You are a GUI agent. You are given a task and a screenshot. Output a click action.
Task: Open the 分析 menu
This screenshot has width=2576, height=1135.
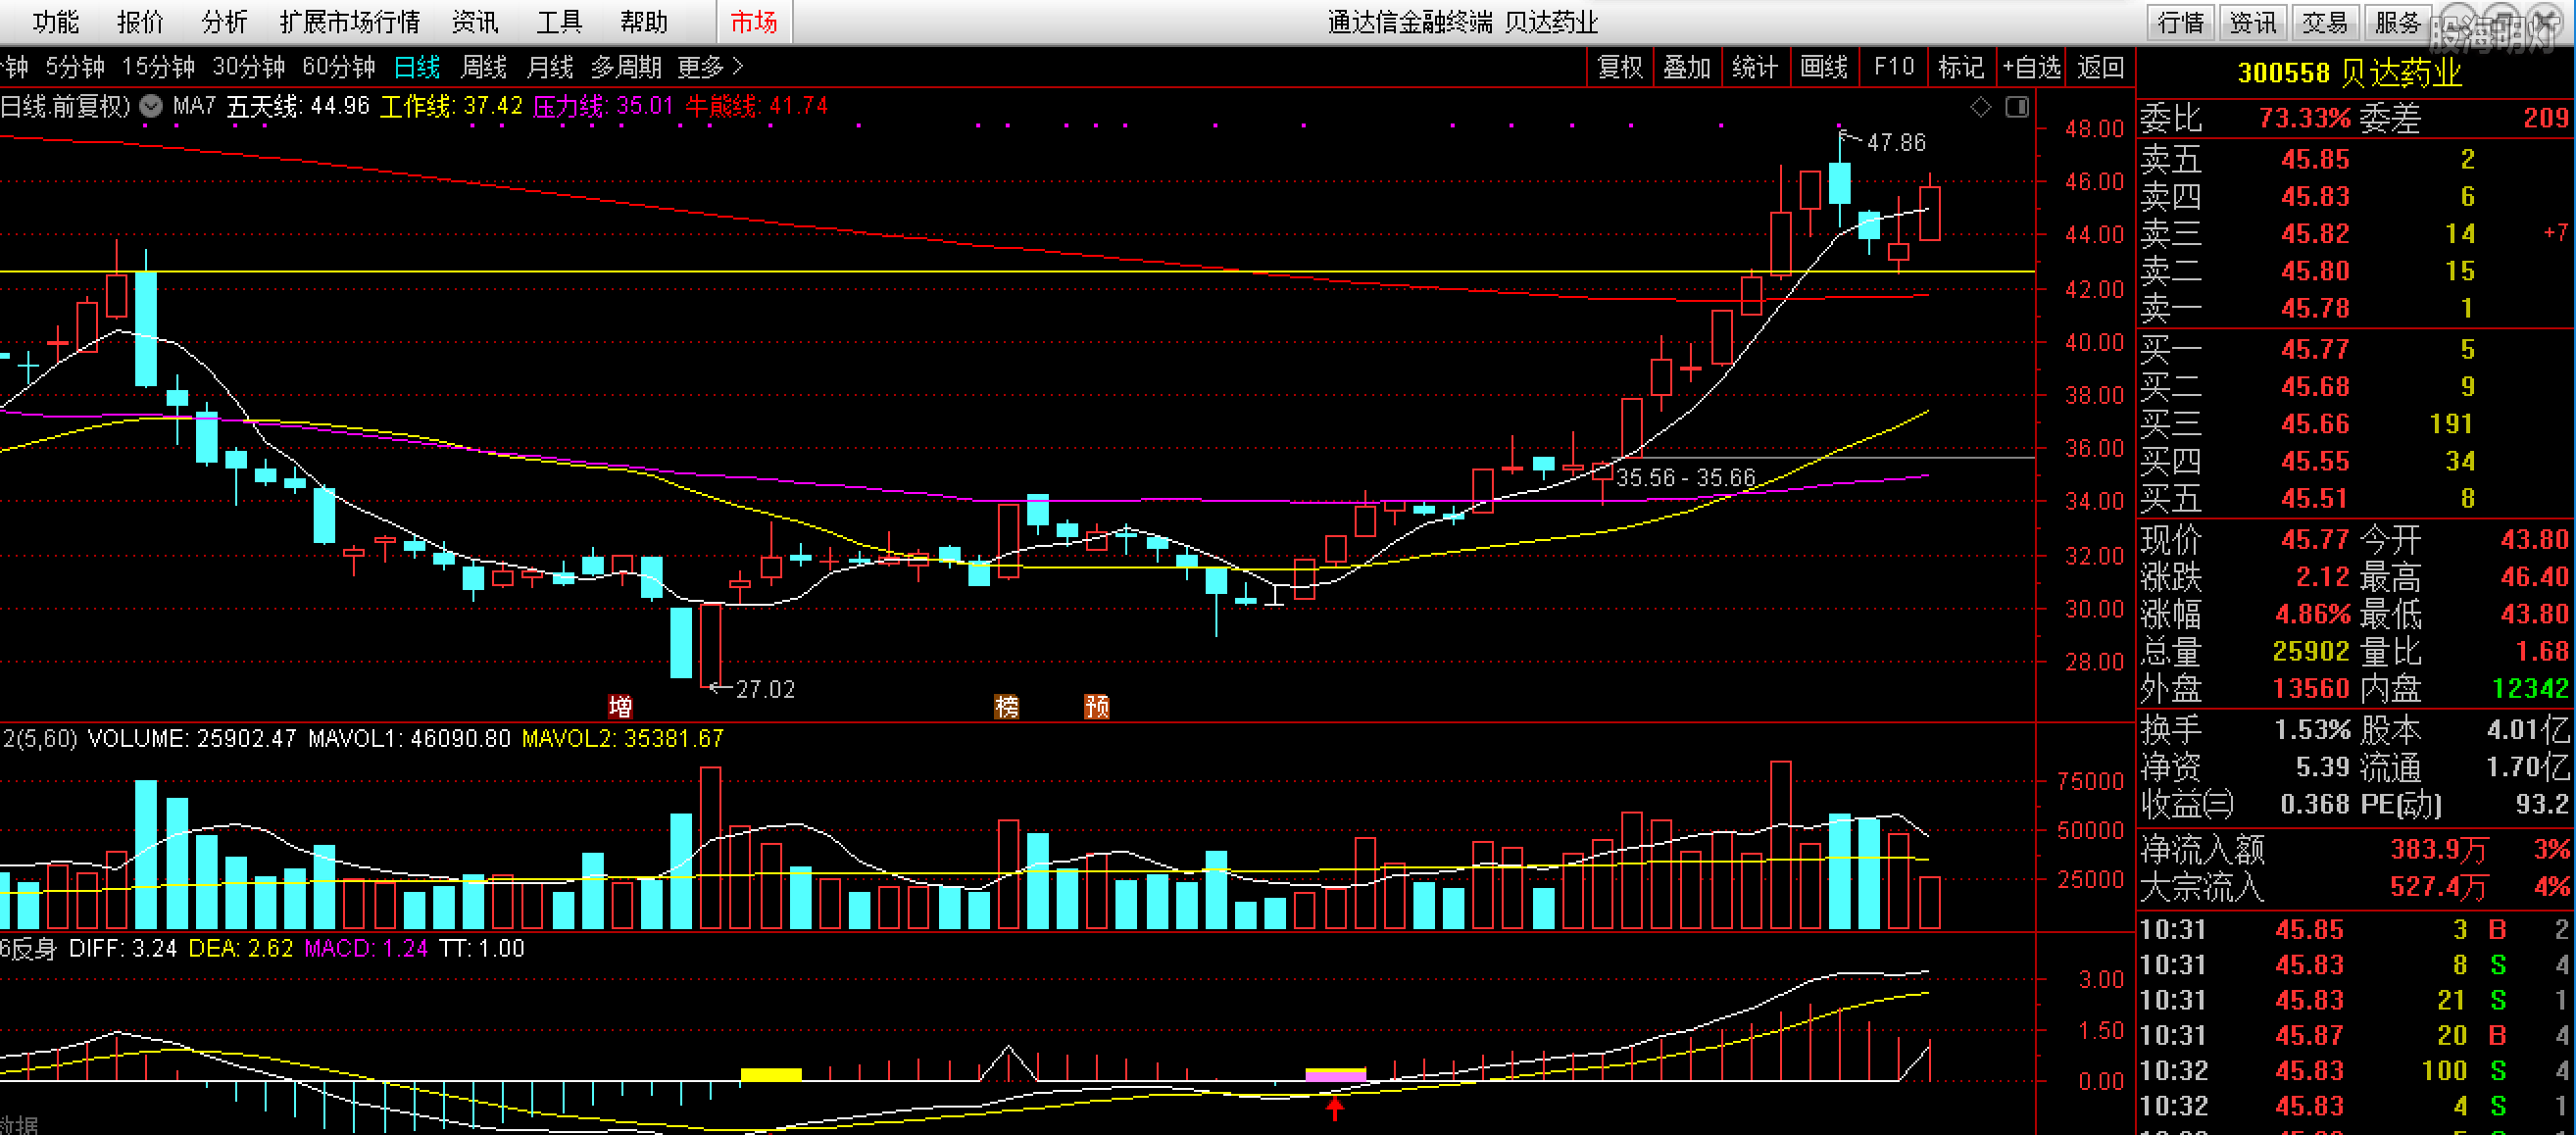224,22
